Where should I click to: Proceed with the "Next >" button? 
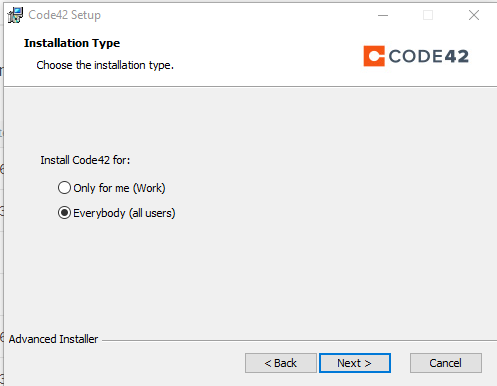355,363
